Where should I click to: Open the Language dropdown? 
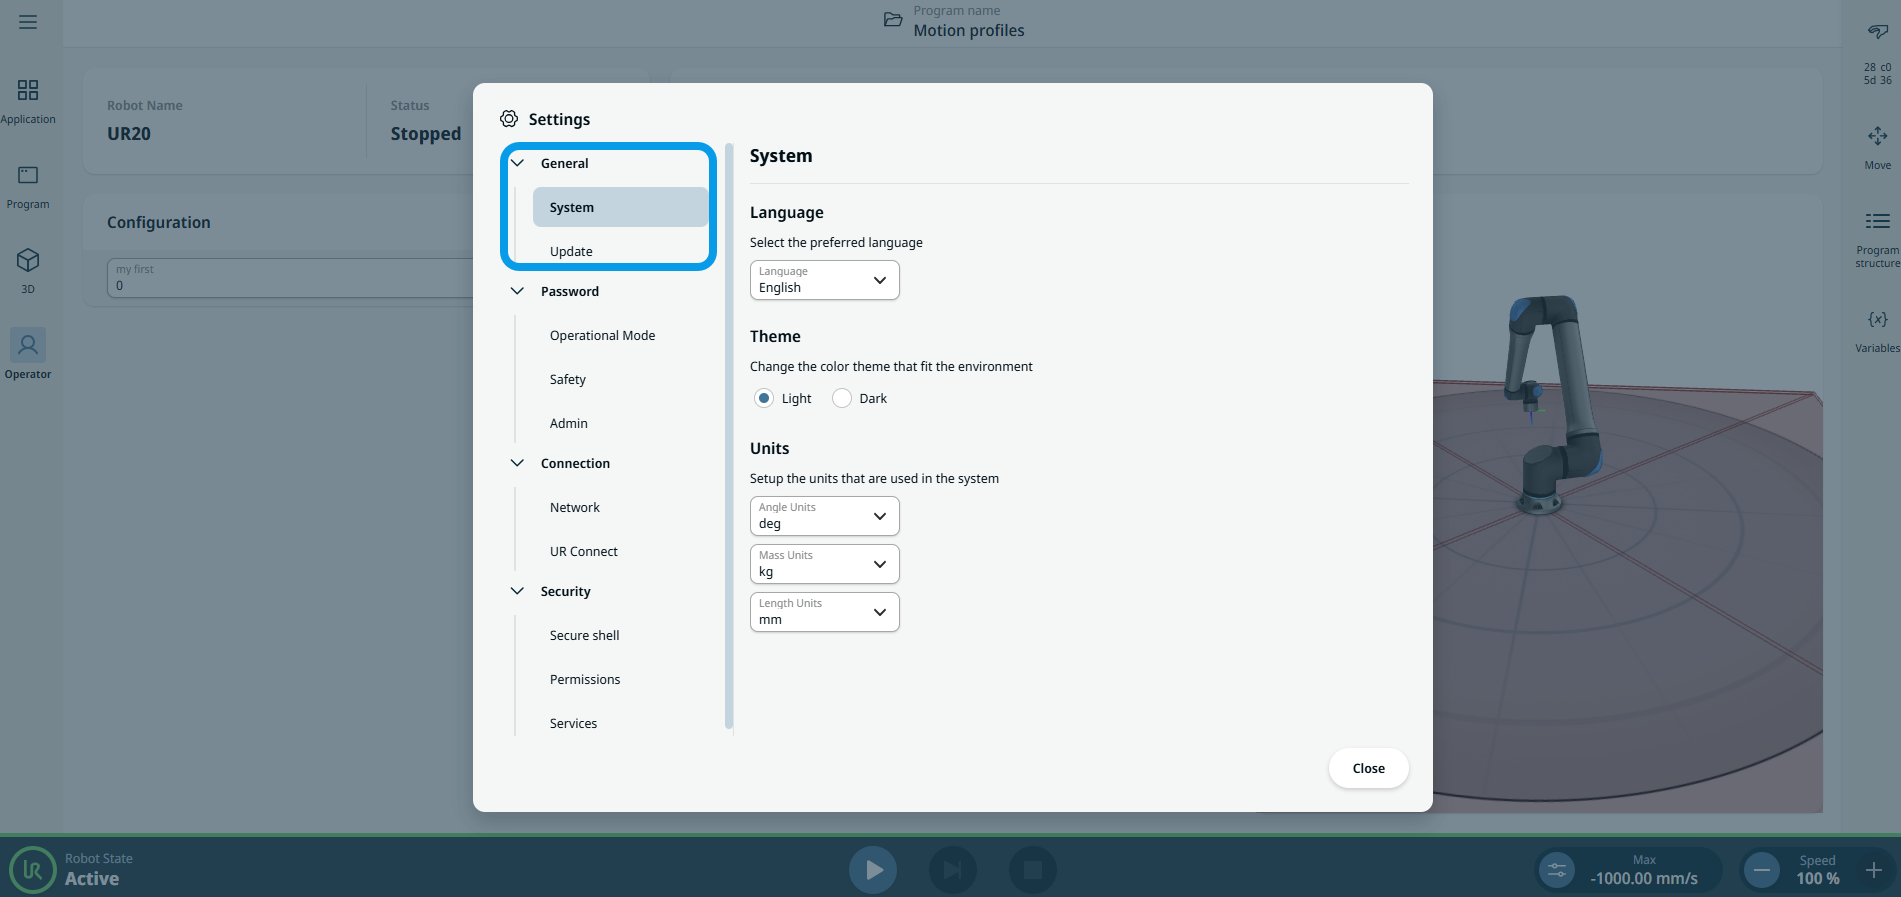coord(824,280)
